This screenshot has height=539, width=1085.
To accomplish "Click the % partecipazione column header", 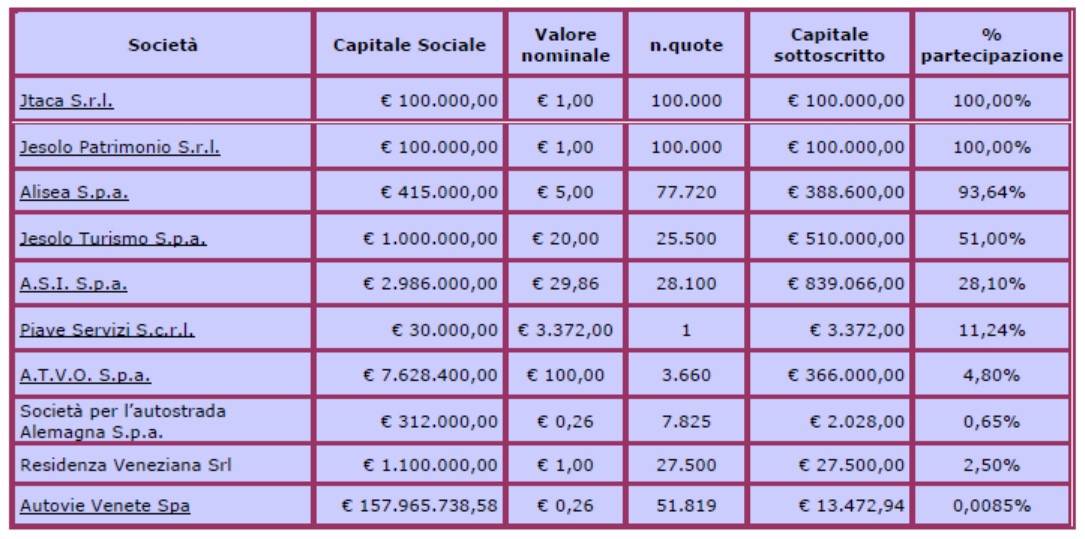I will pyautogui.click(x=992, y=45).
